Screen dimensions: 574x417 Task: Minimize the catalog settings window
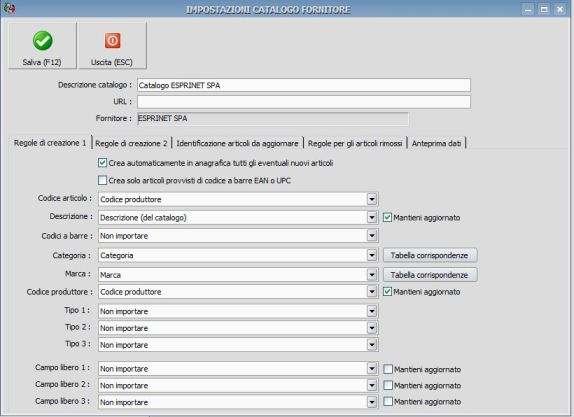pyautogui.click(x=528, y=9)
